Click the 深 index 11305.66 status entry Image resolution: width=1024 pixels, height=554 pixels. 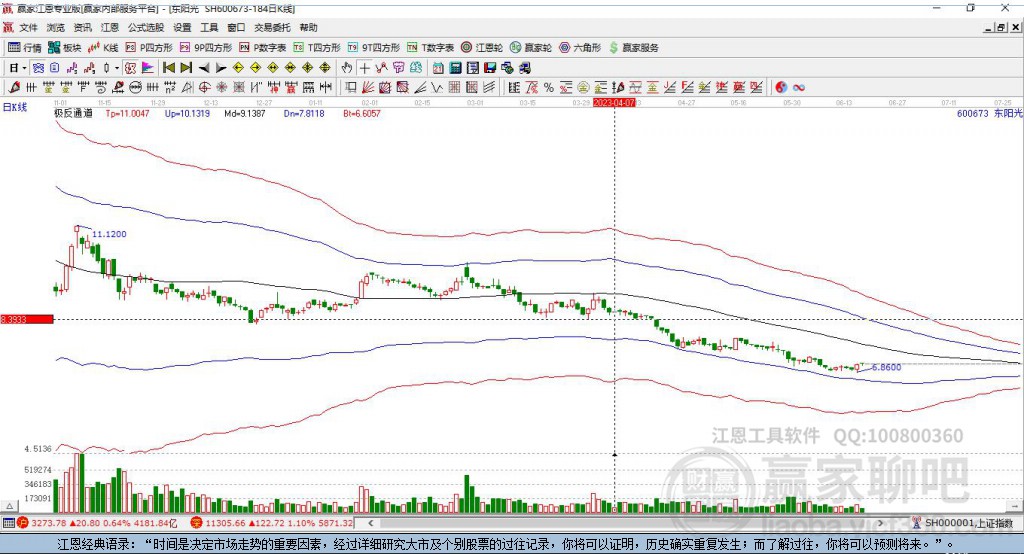[x=272, y=523]
